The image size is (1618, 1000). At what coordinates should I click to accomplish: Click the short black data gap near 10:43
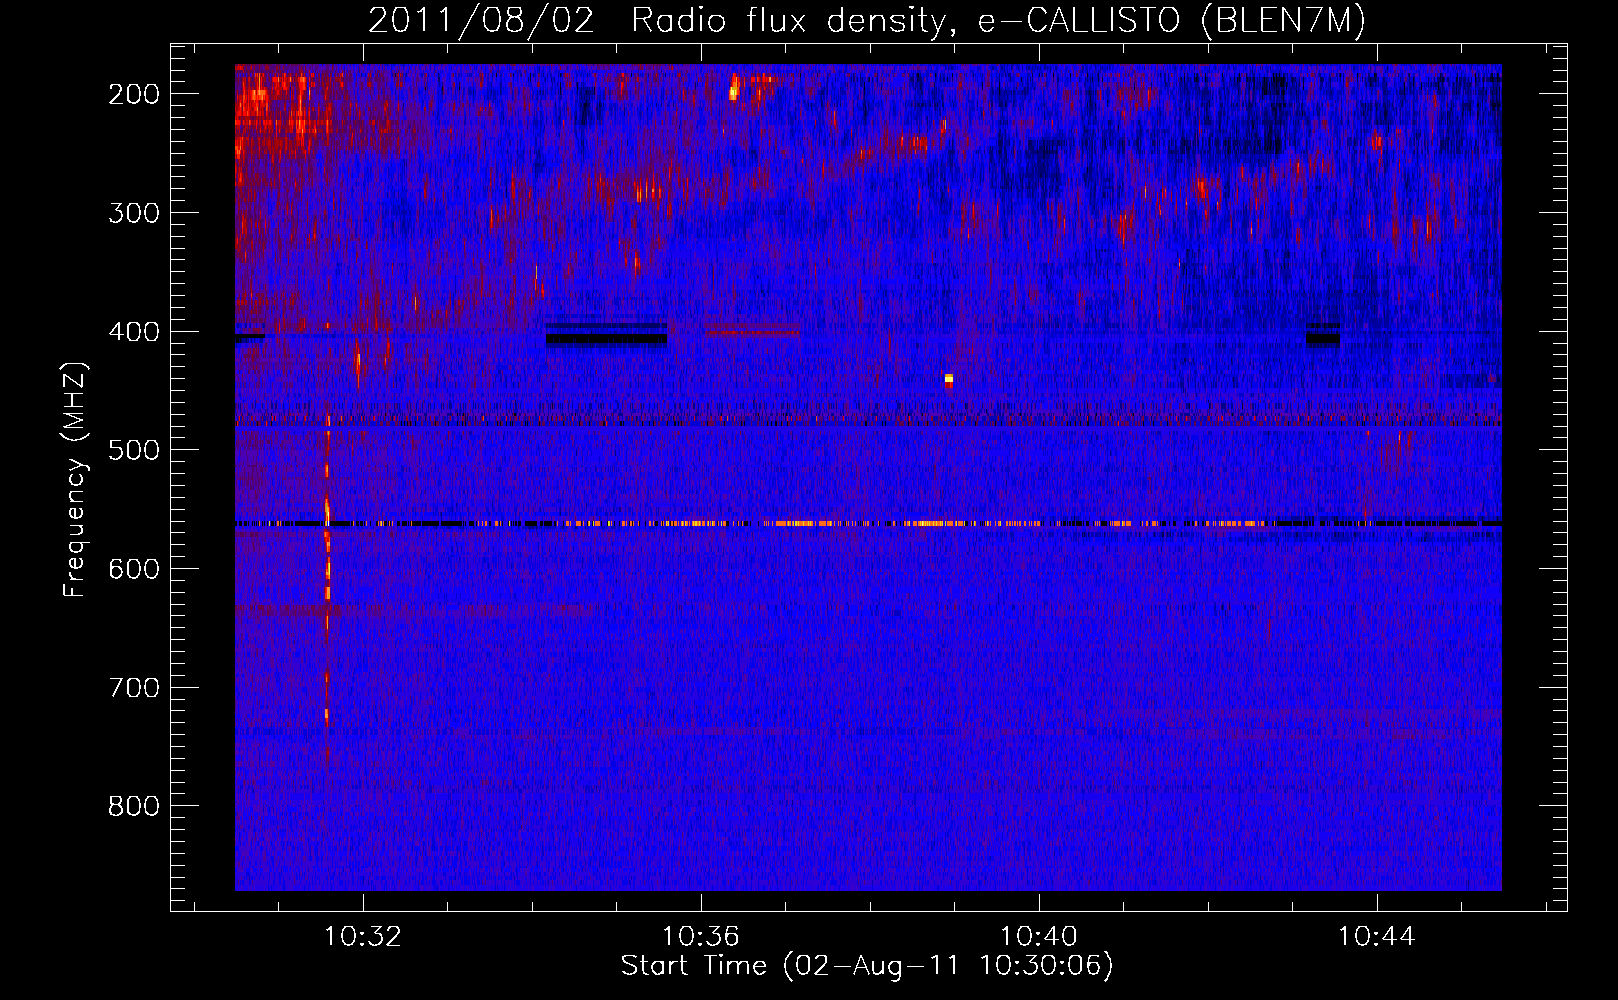1322,338
